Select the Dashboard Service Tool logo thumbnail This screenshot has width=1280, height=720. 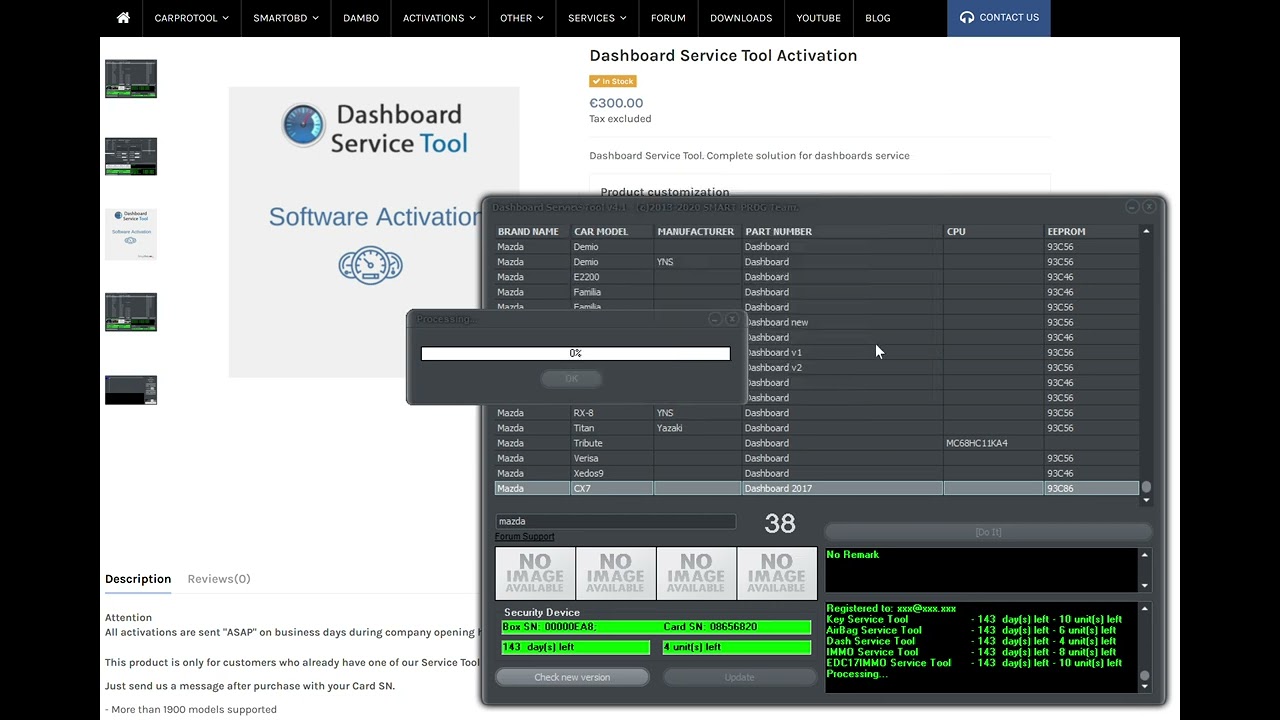pyautogui.click(x=131, y=234)
